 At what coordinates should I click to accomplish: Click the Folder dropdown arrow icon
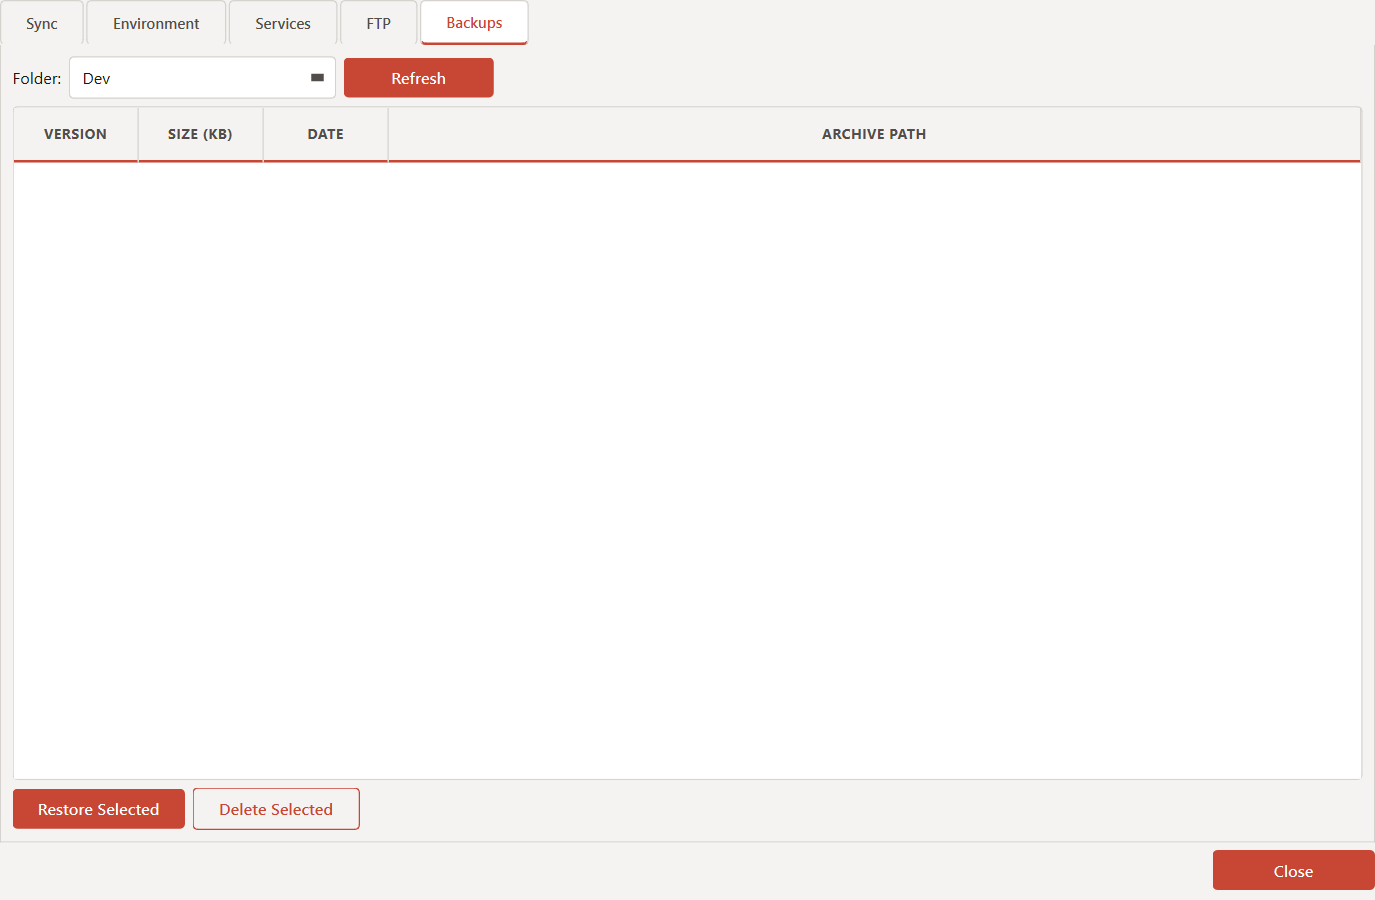[x=317, y=78]
